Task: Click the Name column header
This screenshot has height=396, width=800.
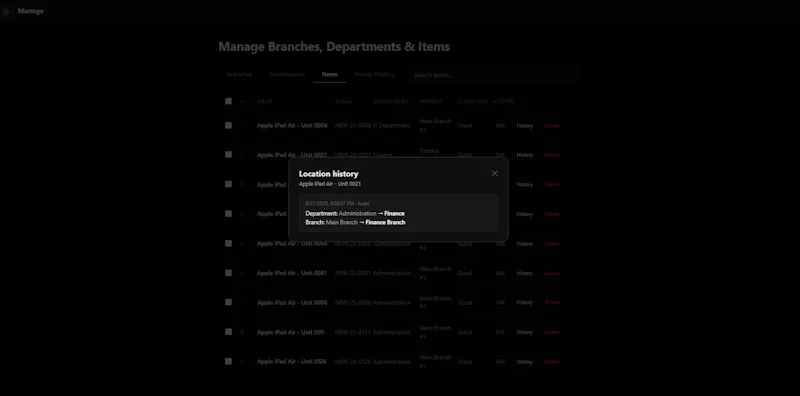Action: tap(264, 102)
